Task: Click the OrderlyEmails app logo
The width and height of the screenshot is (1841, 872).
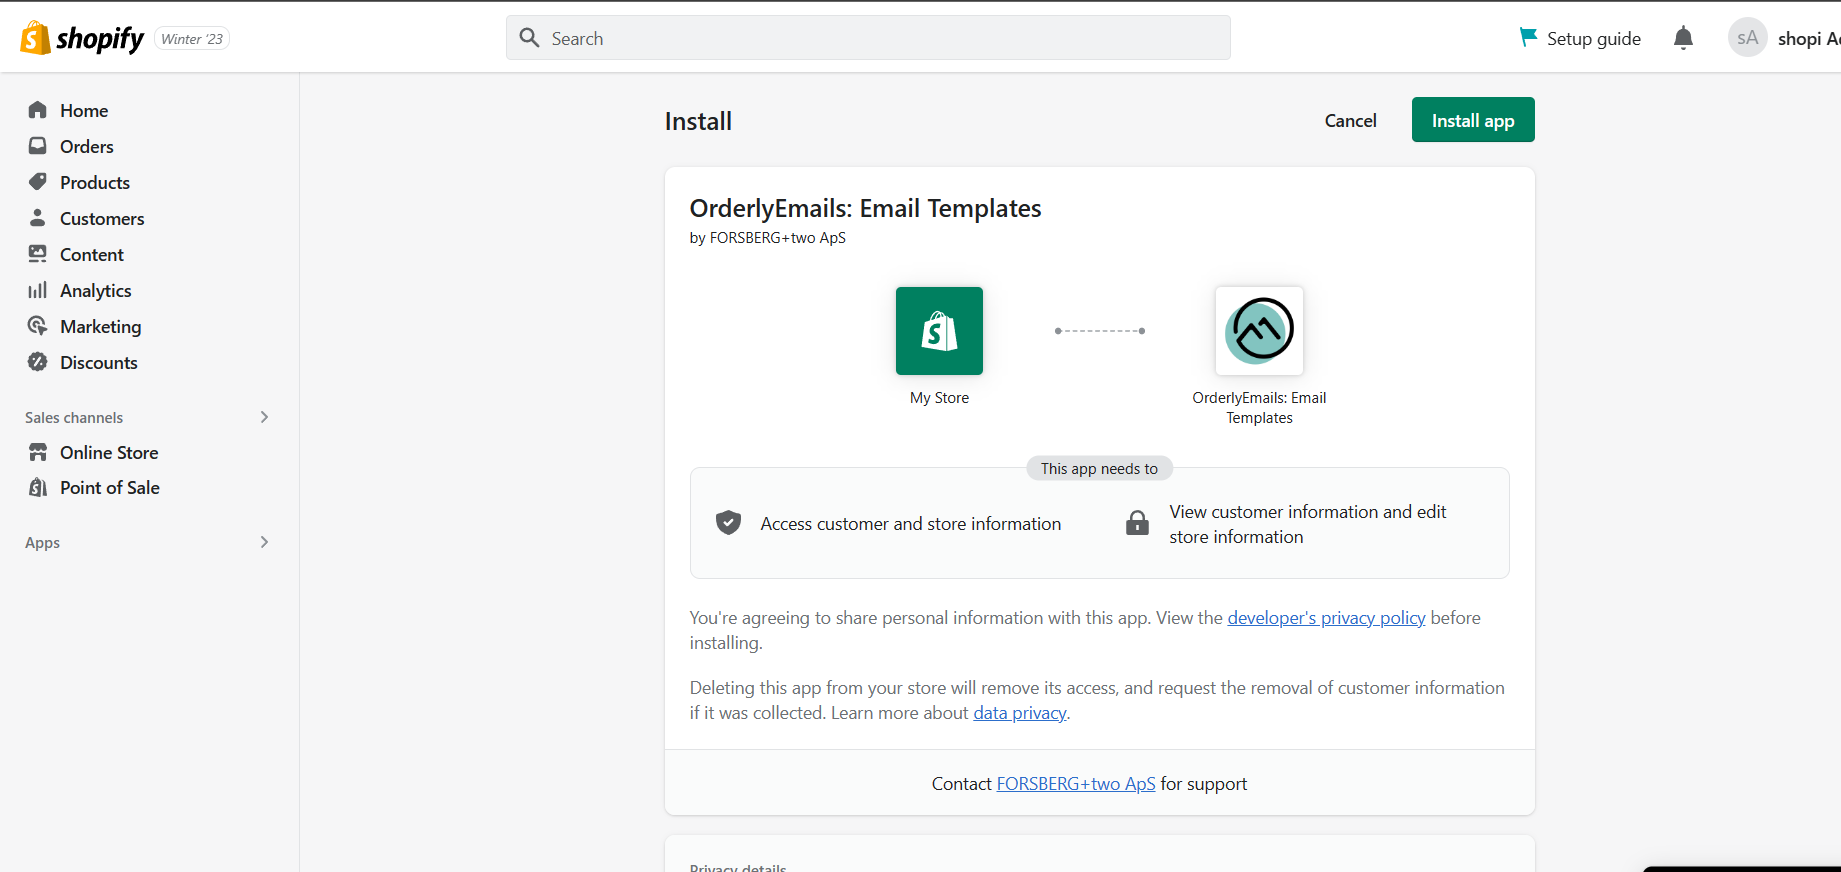Action: click(1259, 331)
